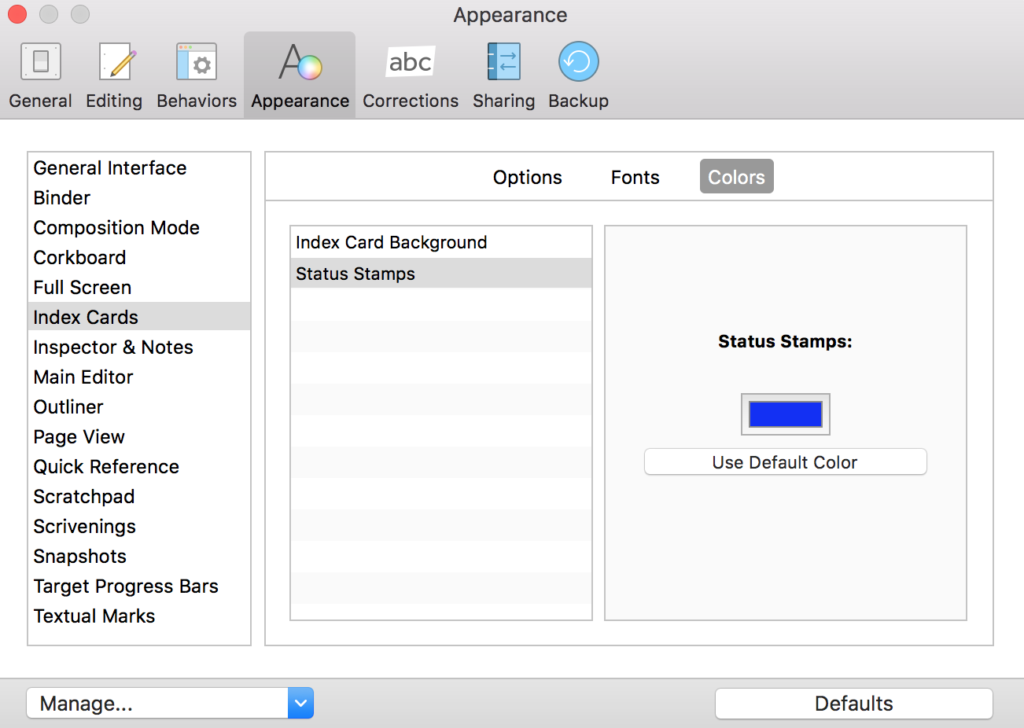Select the Status Stamps color item

coord(441,274)
